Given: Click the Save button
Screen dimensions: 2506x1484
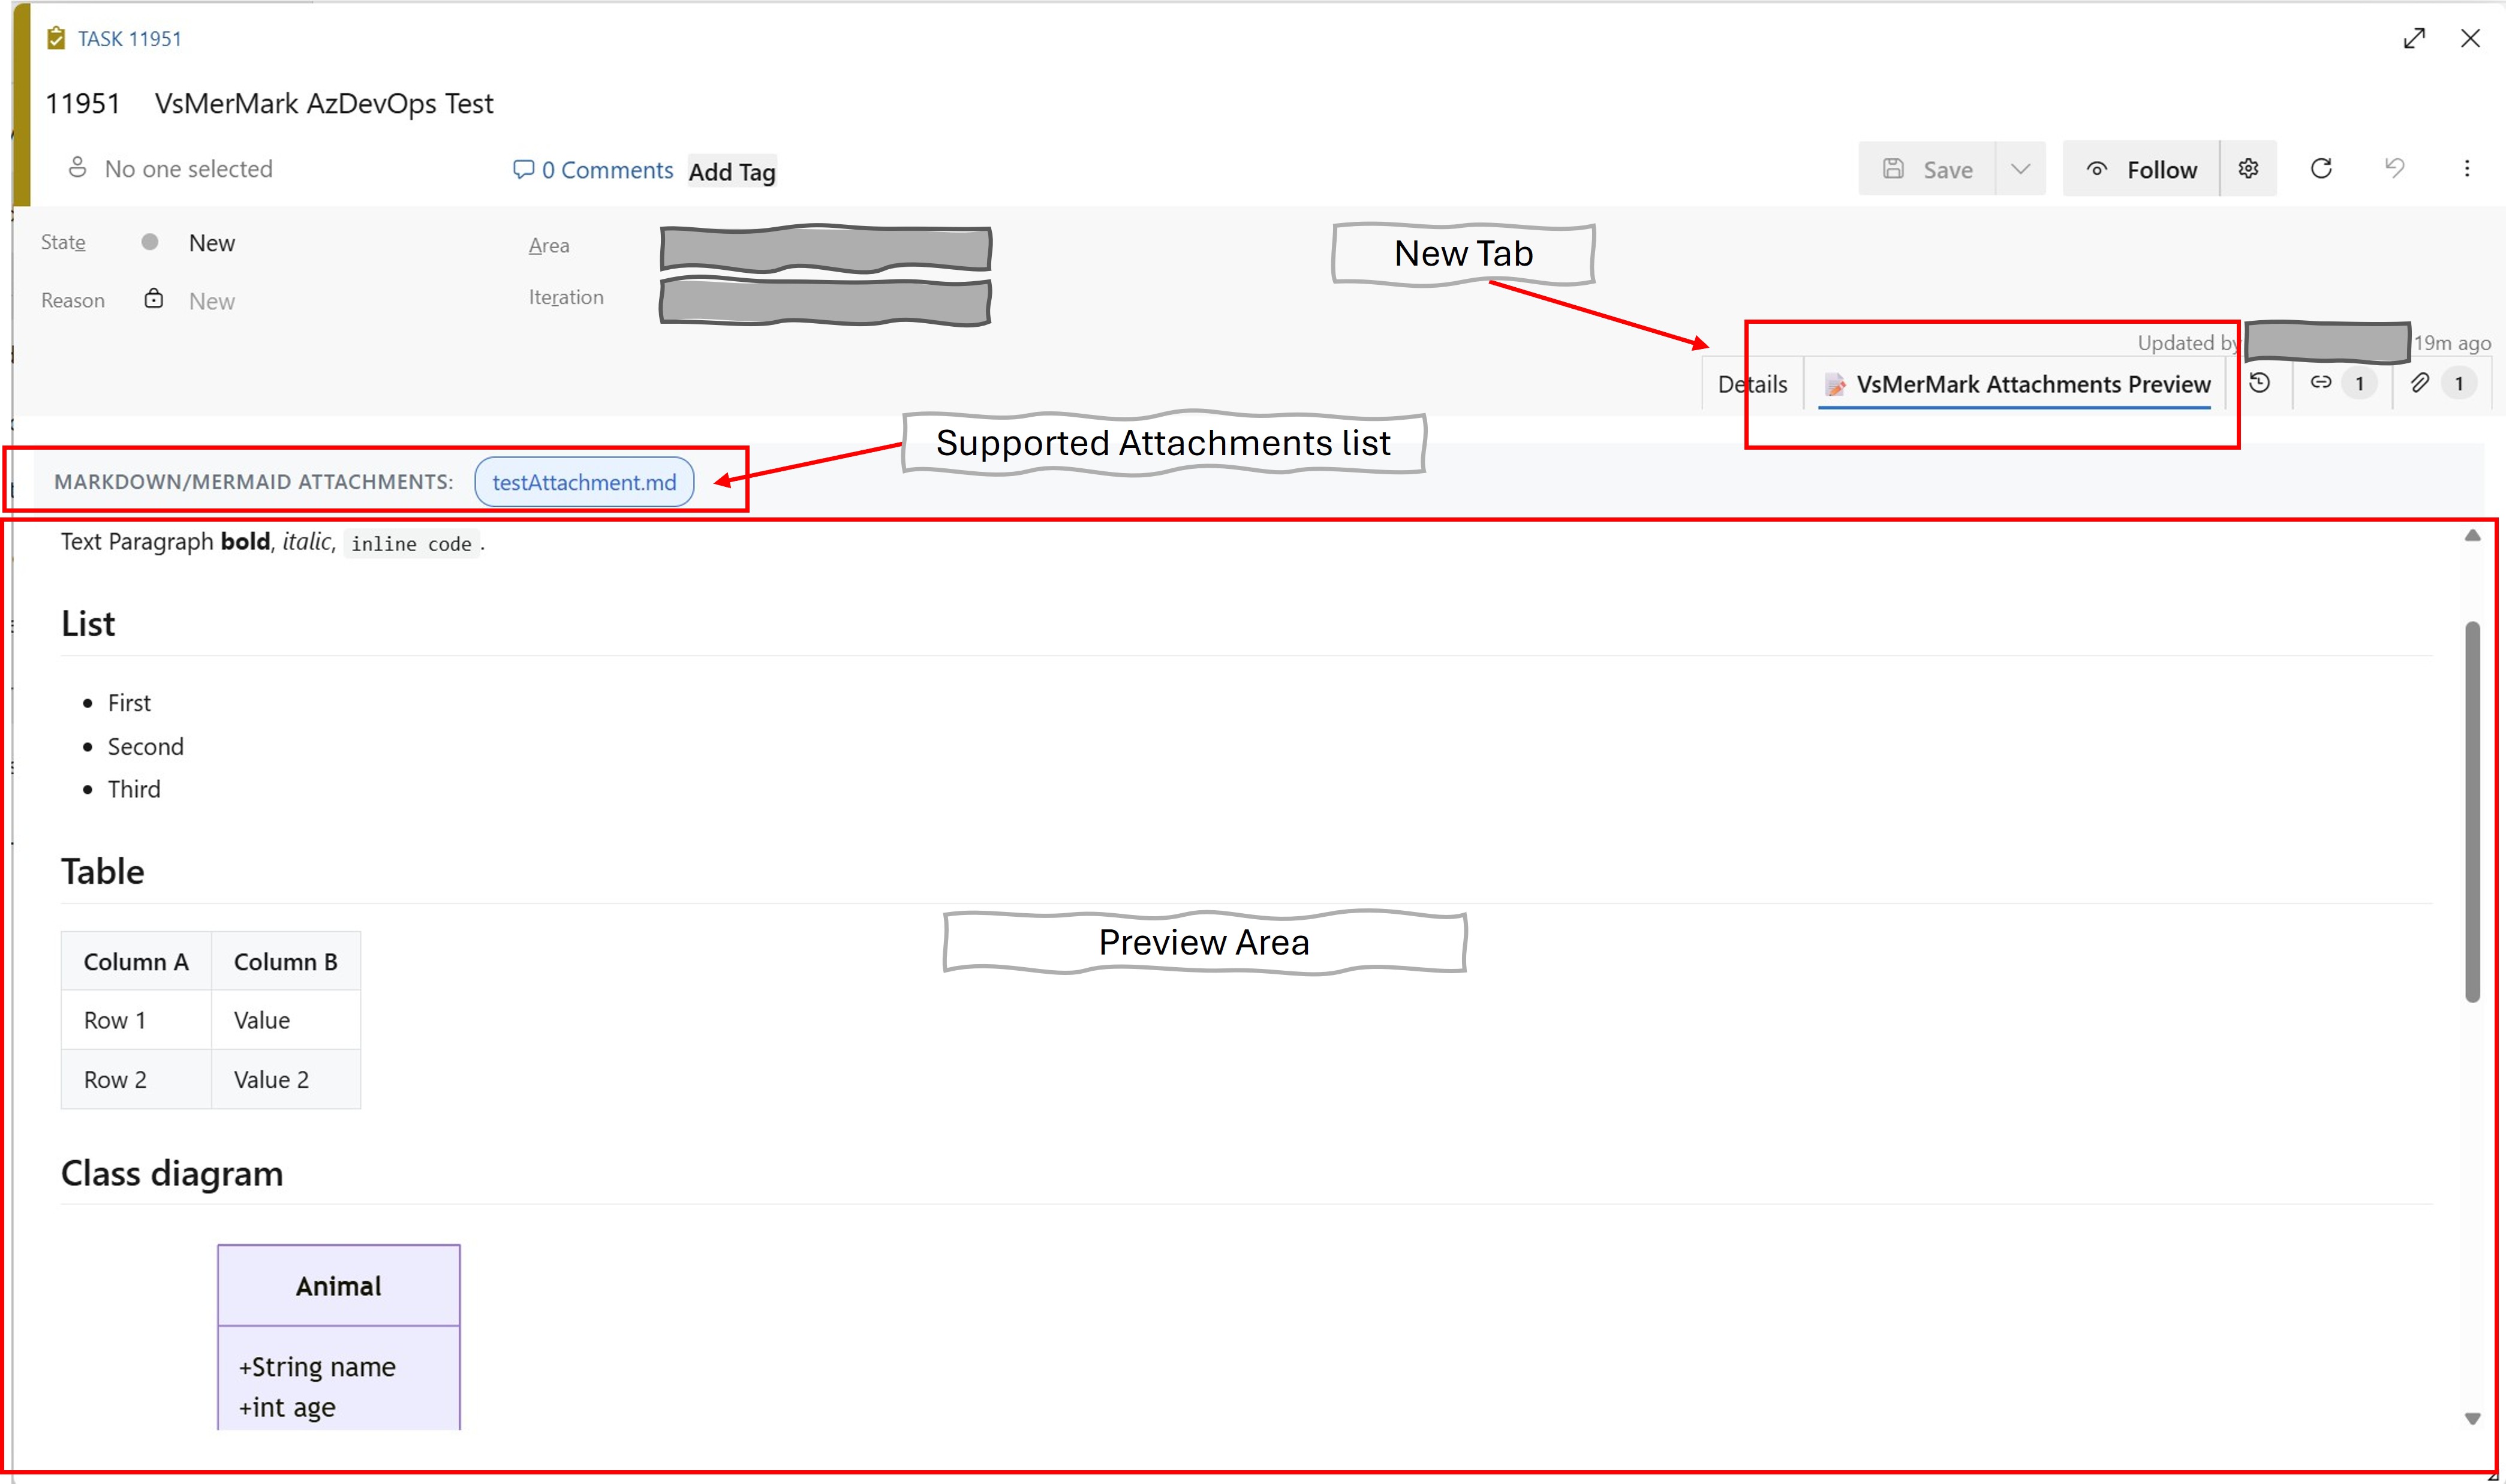Looking at the screenshot, I should coord(1927,169).
